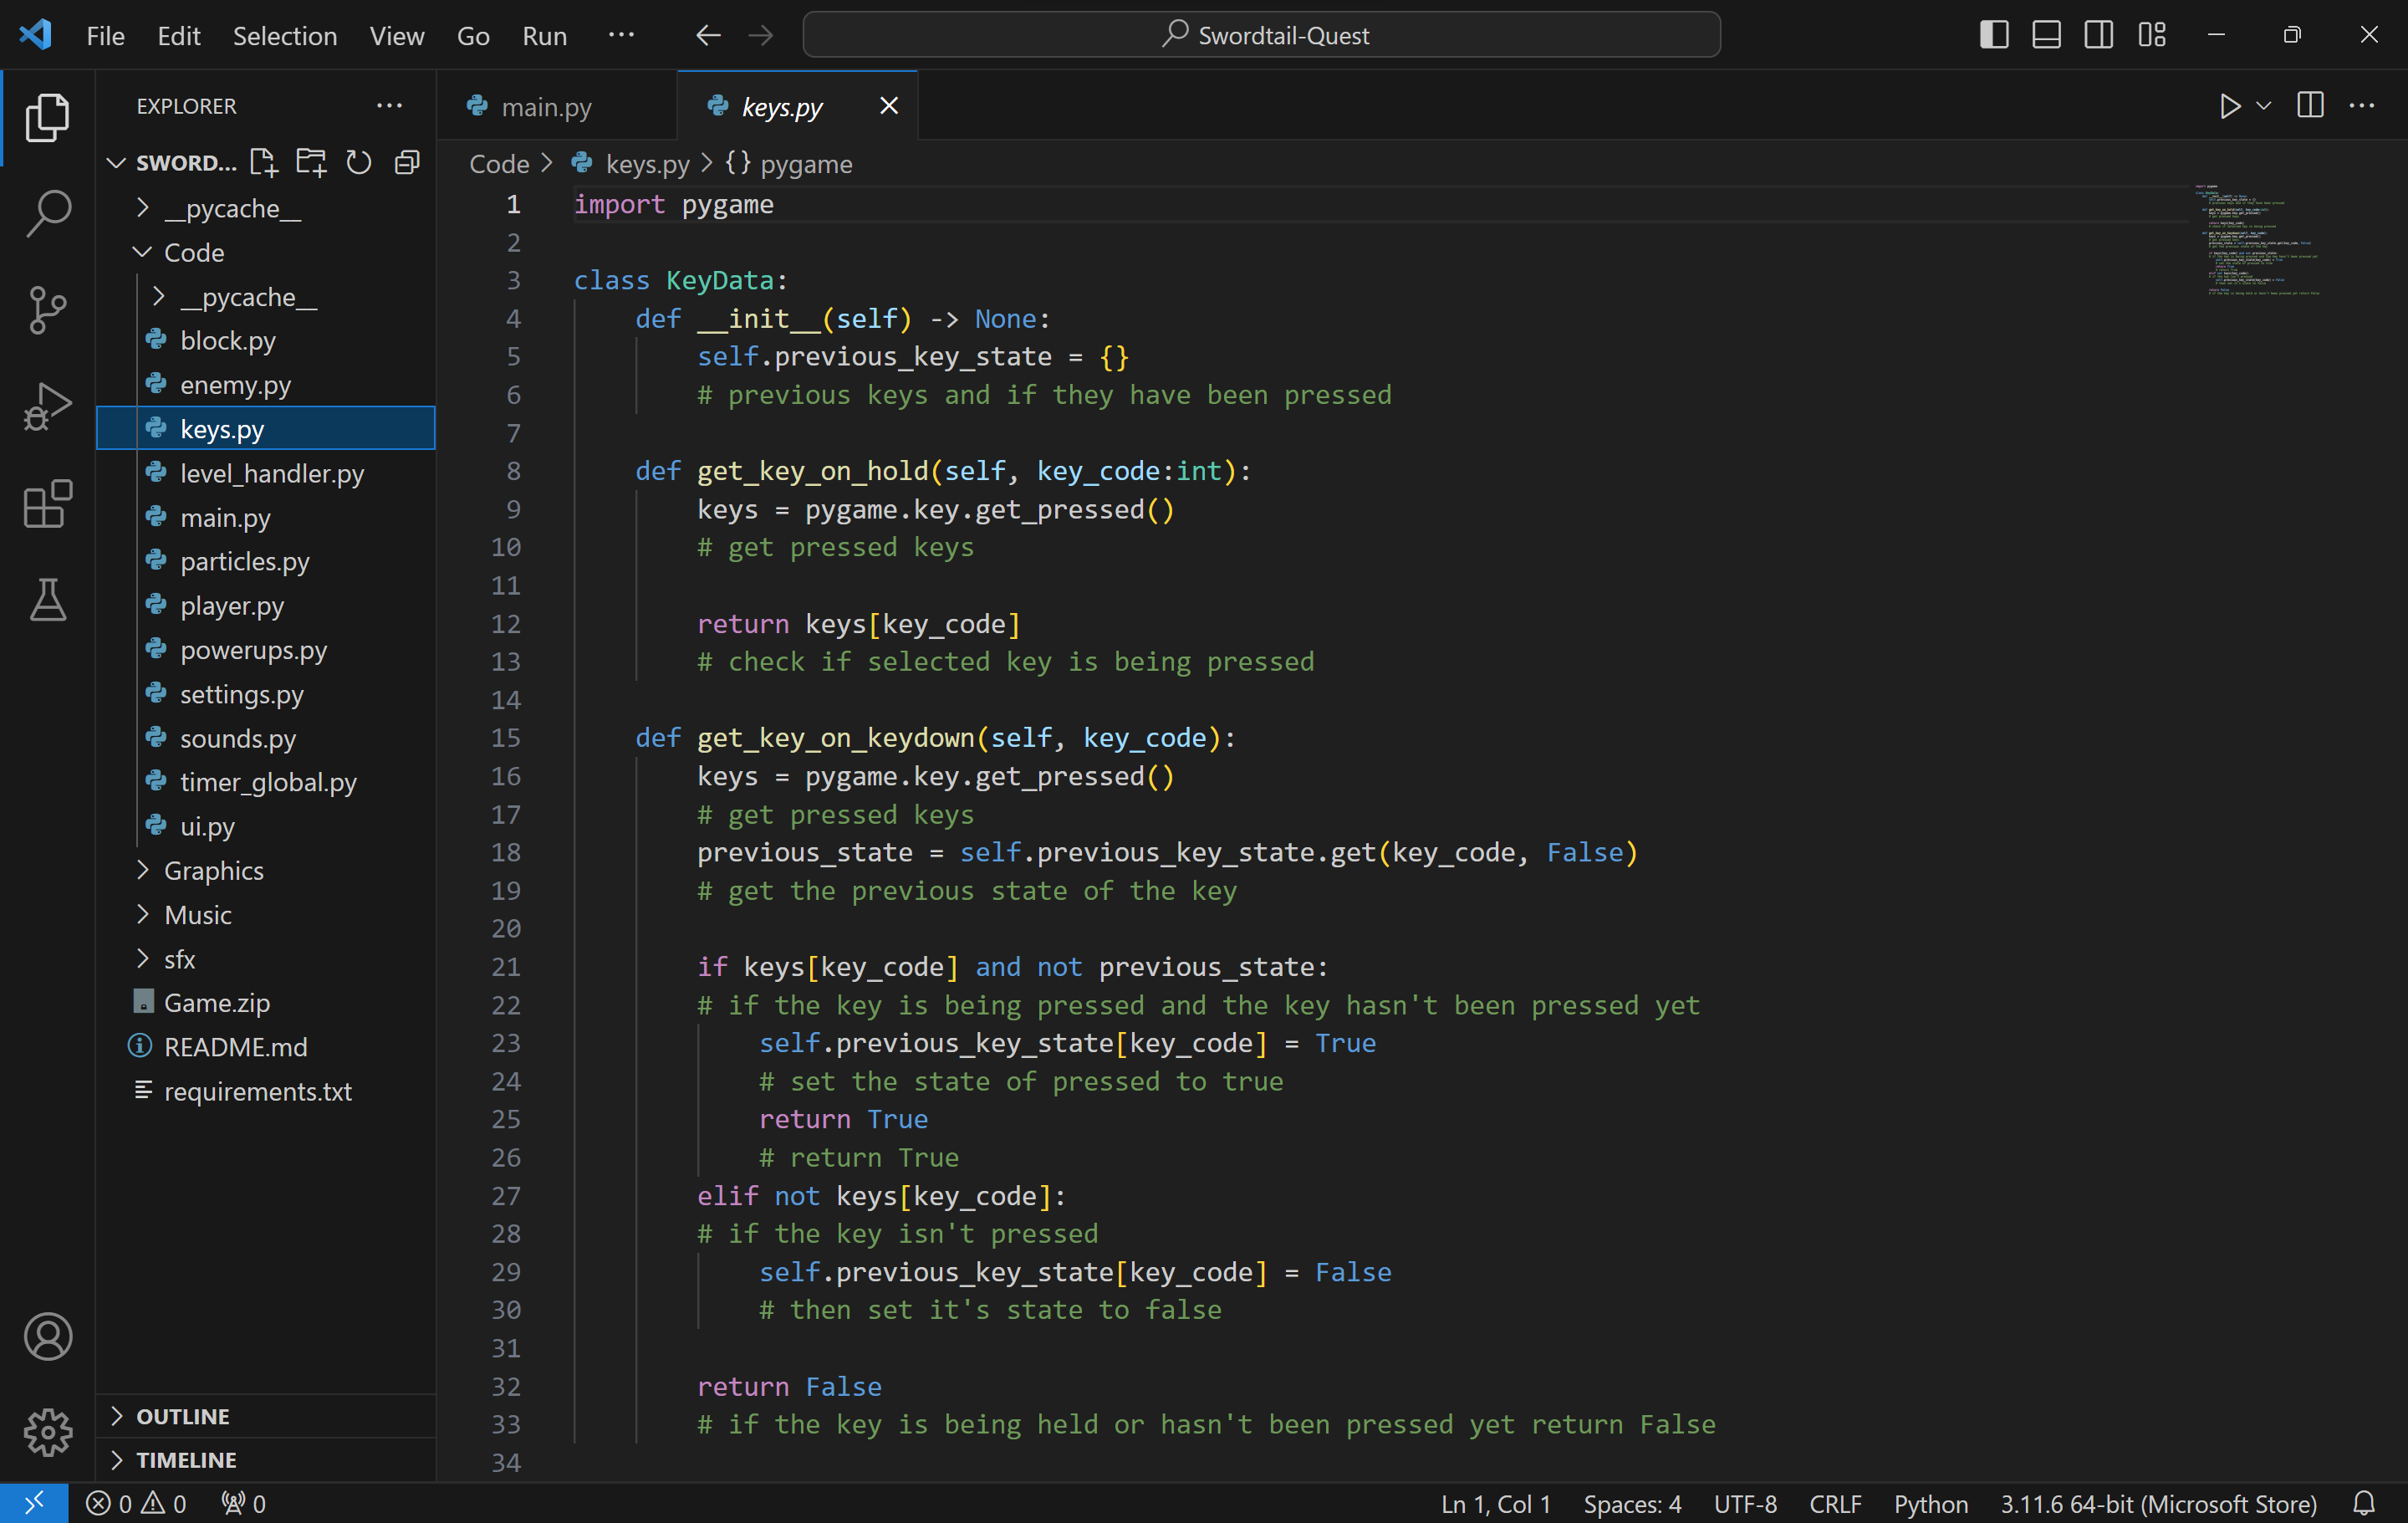The image size is (2408, 1523).
Task: Toggle primary side bar visibility
Action: click(x=1993, y=35)
